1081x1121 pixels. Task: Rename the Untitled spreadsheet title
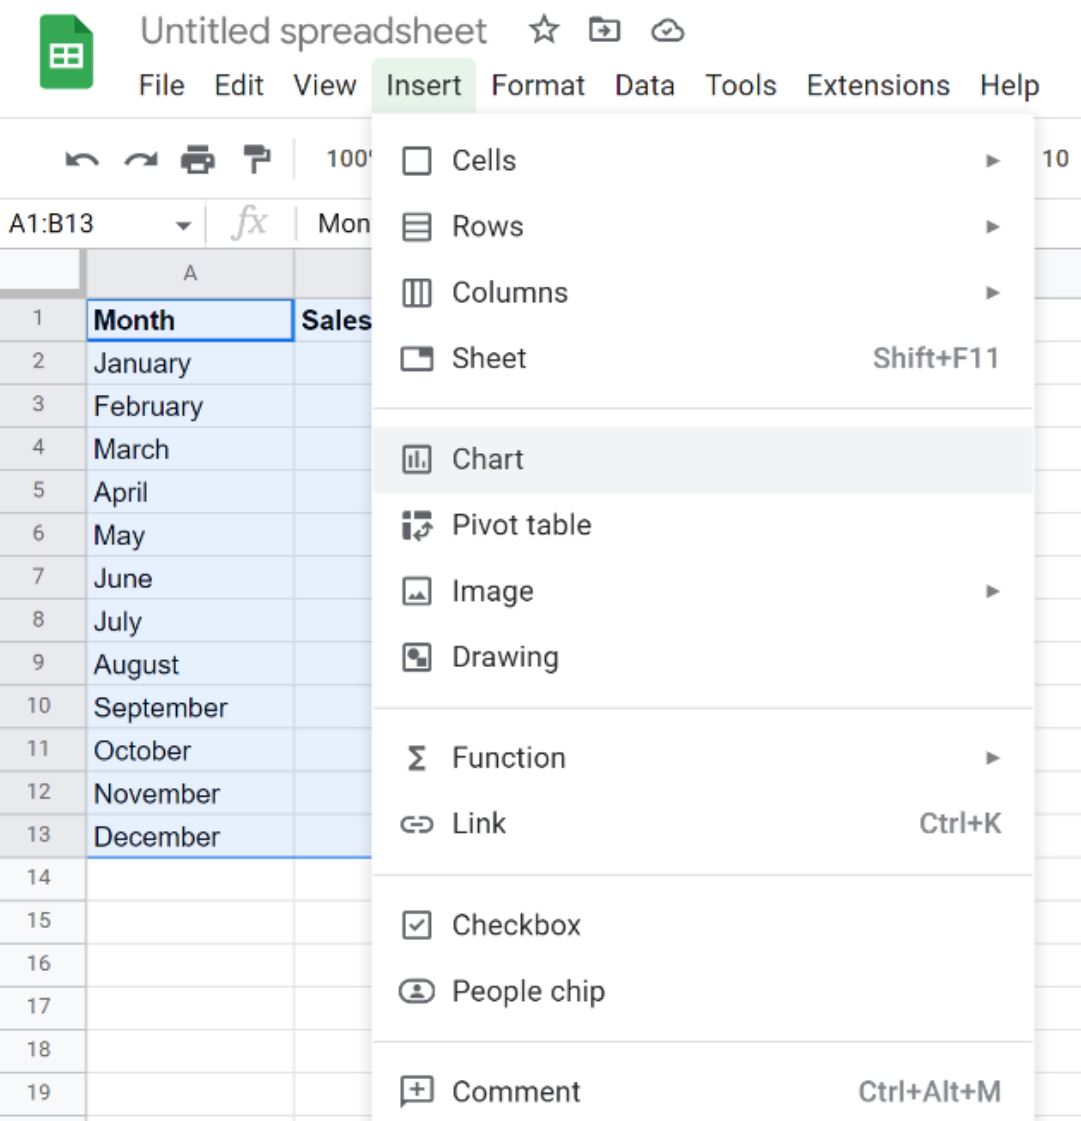pos(313,31)
